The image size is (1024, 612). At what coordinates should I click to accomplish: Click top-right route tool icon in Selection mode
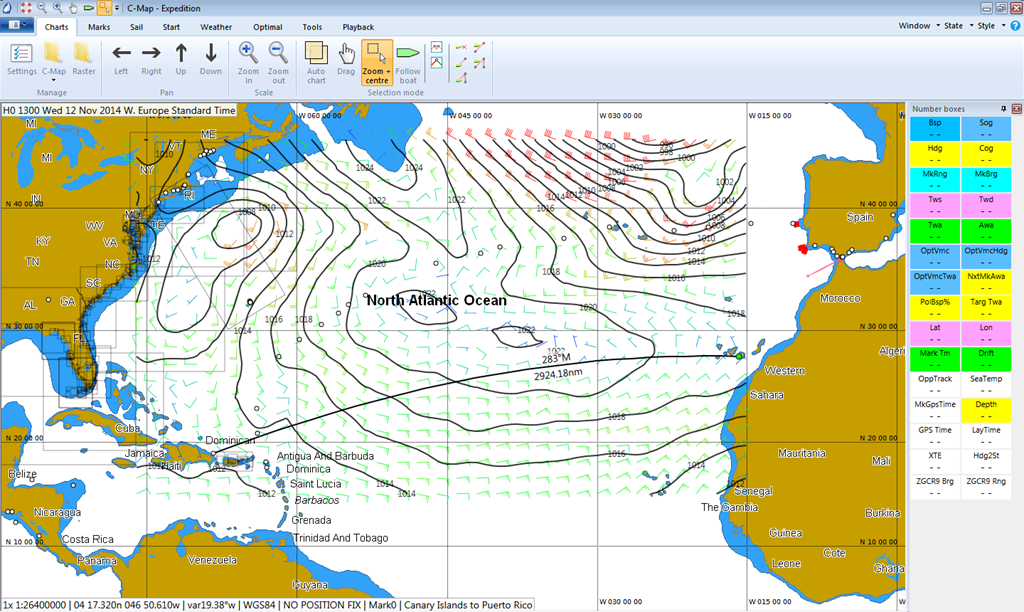coord(479,48)
